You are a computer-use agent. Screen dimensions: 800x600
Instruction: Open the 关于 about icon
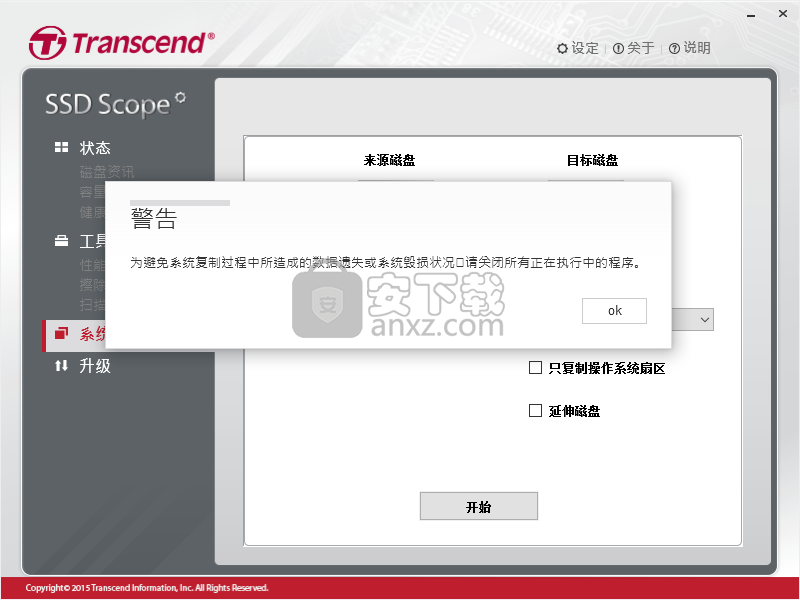point(618,48)
